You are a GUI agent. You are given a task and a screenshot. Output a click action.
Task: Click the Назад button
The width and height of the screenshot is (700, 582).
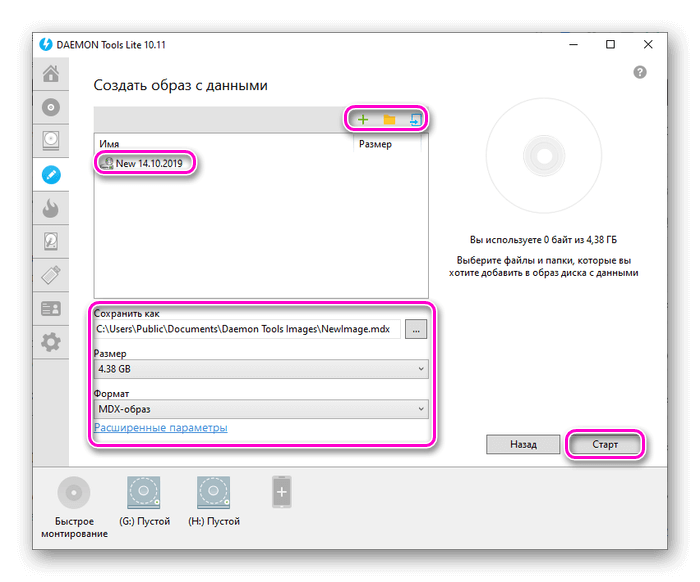tap(523, 445)
